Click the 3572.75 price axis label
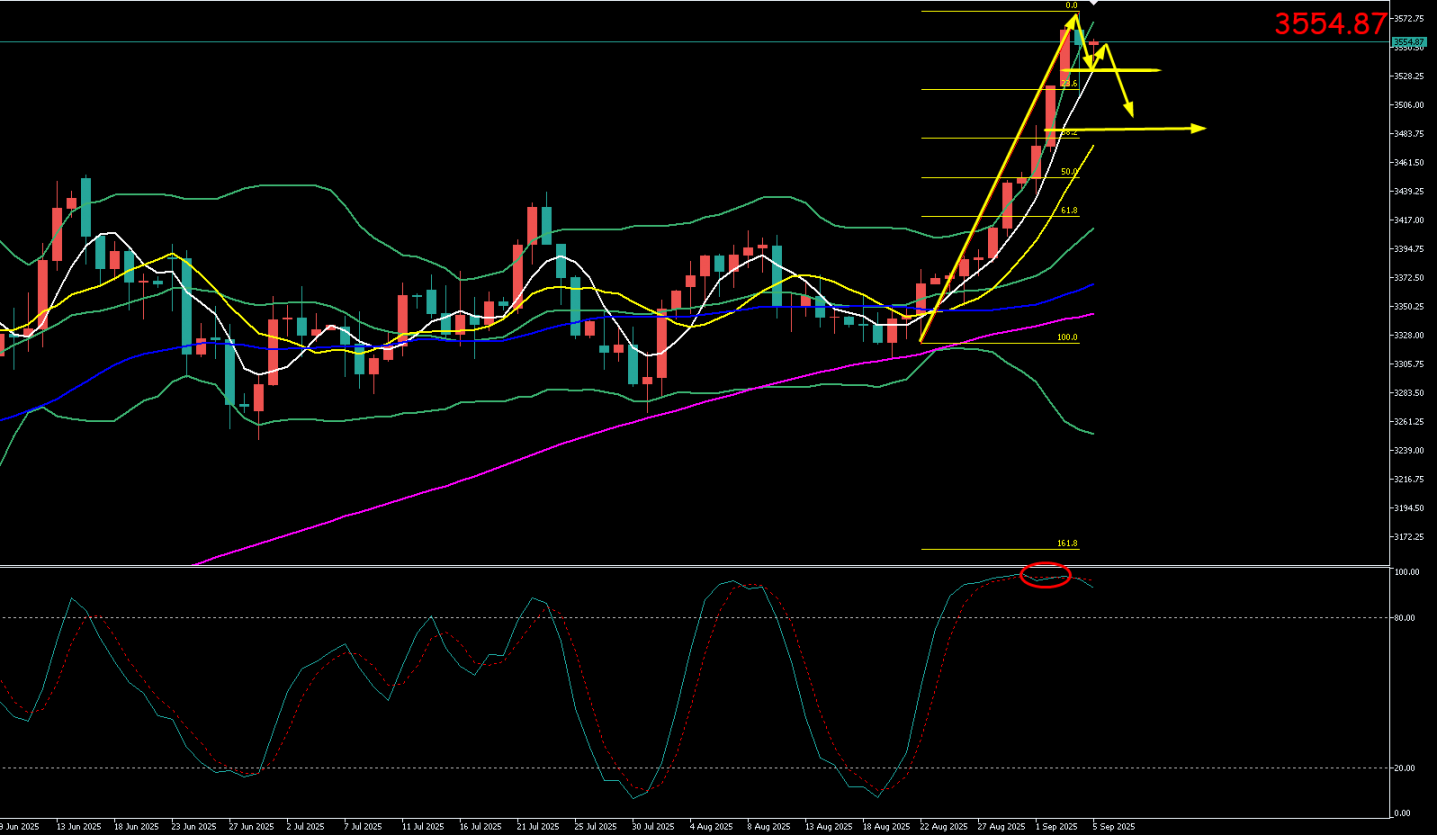 click(1411, 19)
